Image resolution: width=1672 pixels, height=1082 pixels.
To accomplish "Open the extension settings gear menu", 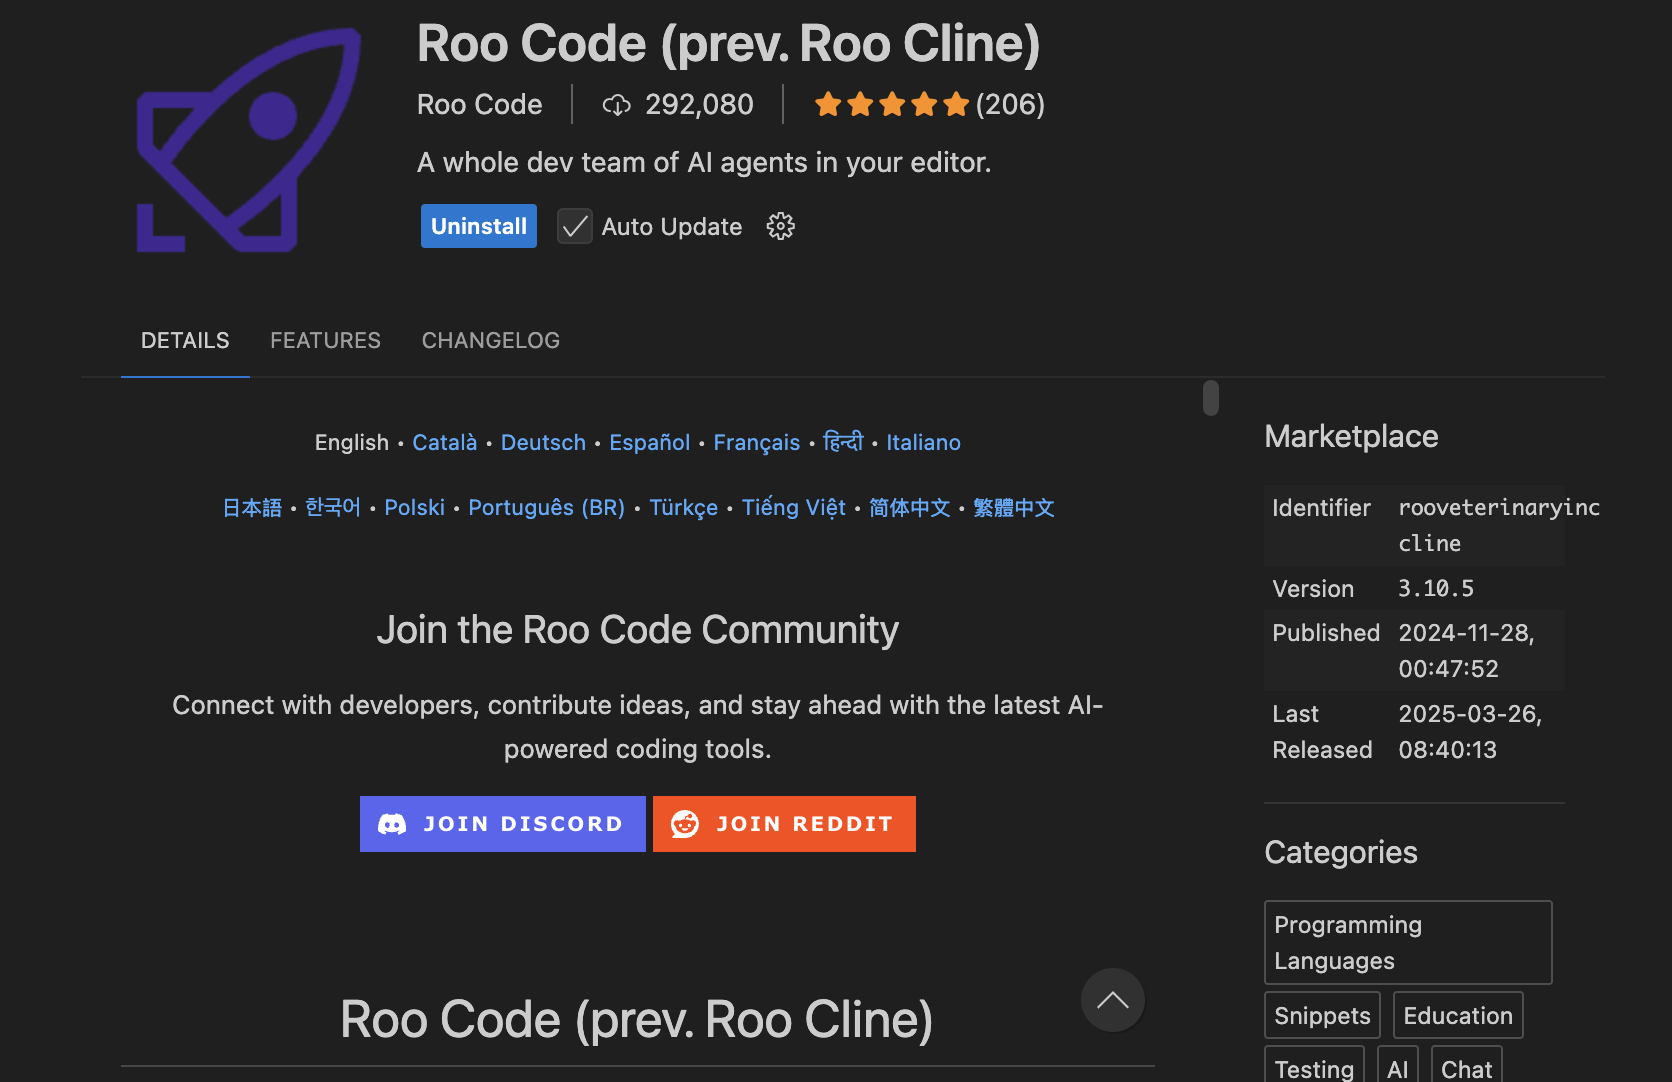I will coord(780,227).
